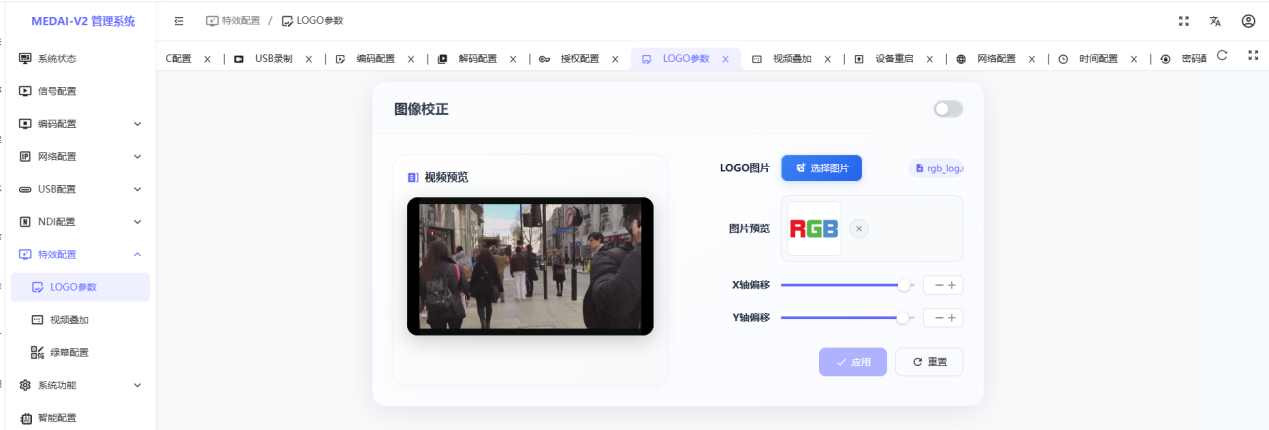Expand the 网络配置 sidebar submenu arrow

point(137,156)
